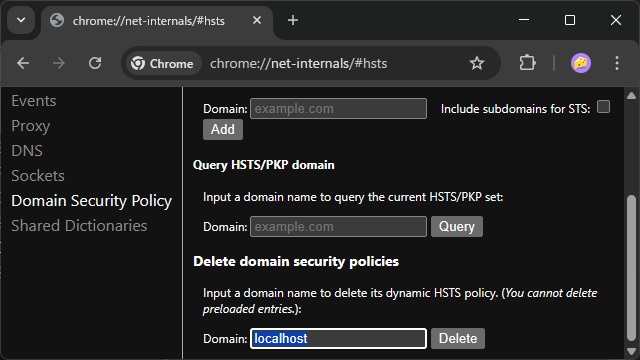Focus the Delete domain field containing localhost
Image resolution: width=640 pixels, height=360 pixels.
point(338,338)
